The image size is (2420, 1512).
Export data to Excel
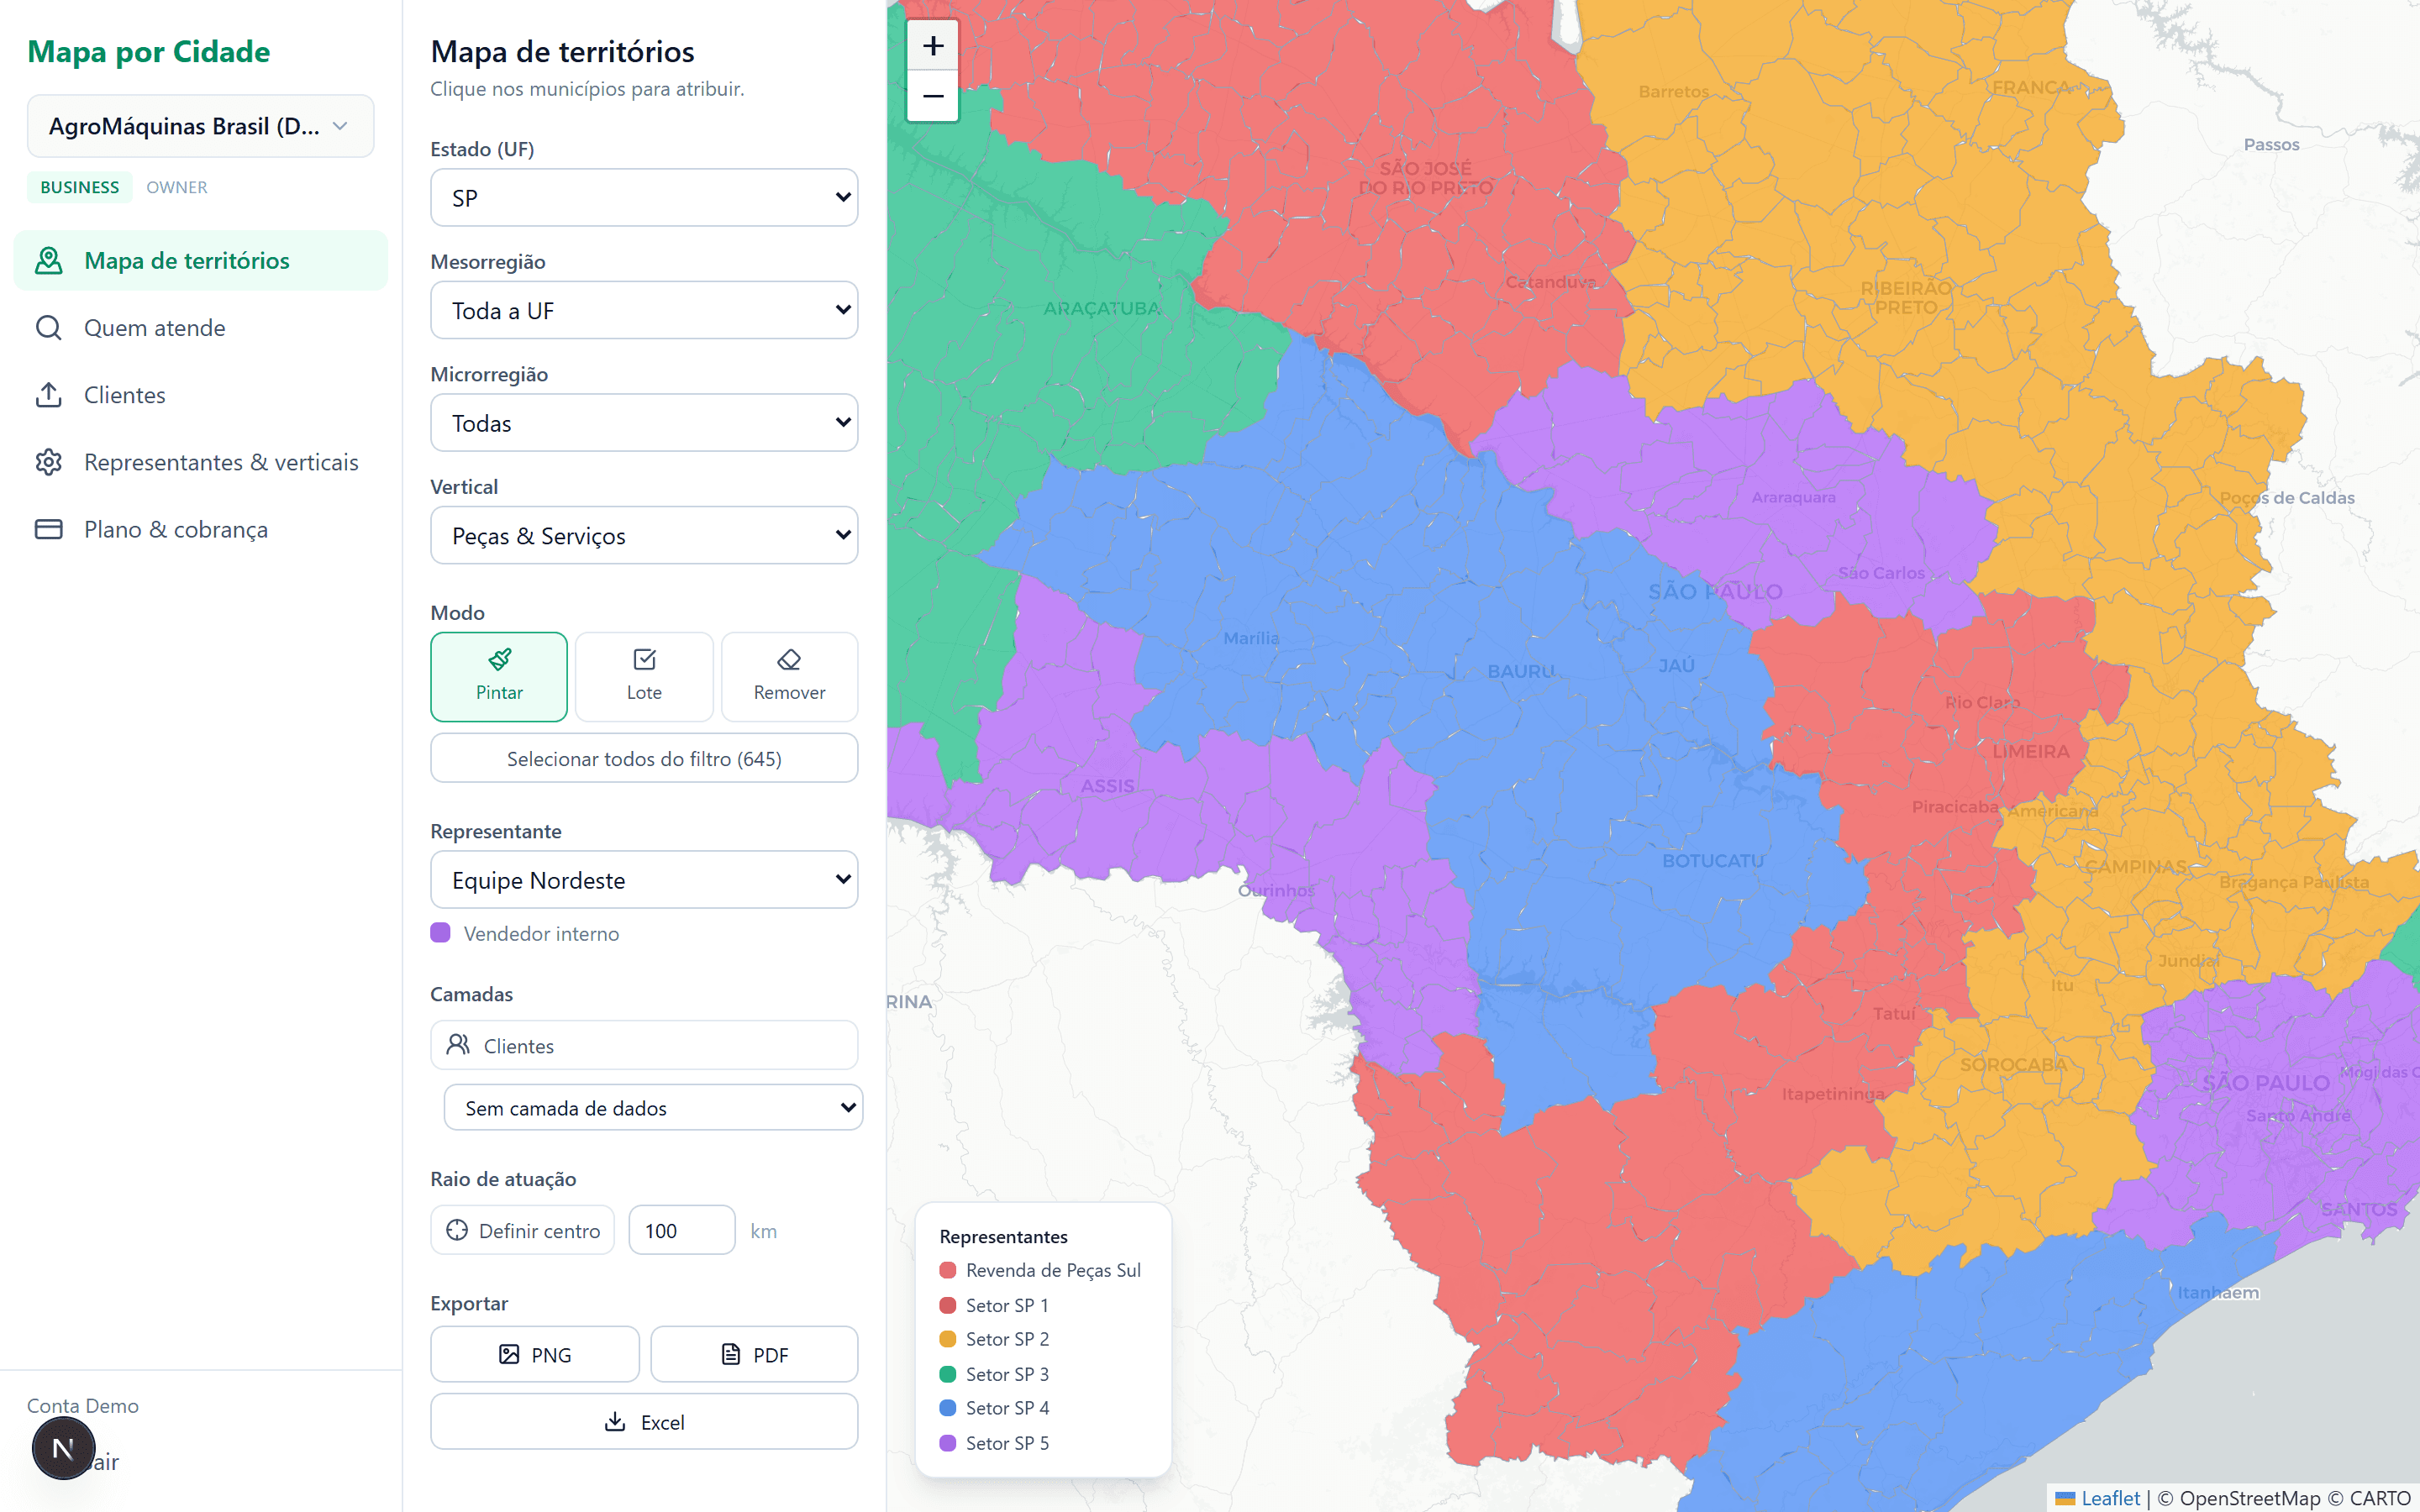tap(644, 1421)
